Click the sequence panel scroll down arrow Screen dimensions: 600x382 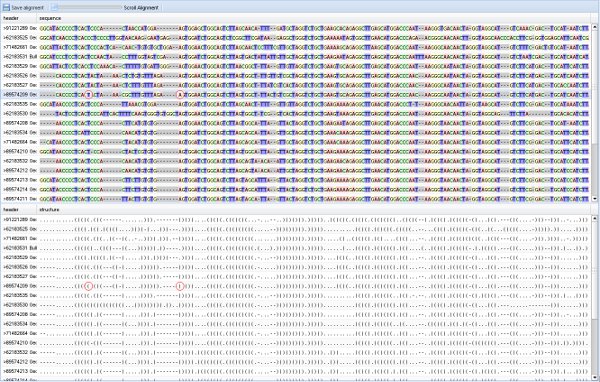pos(595,199)
